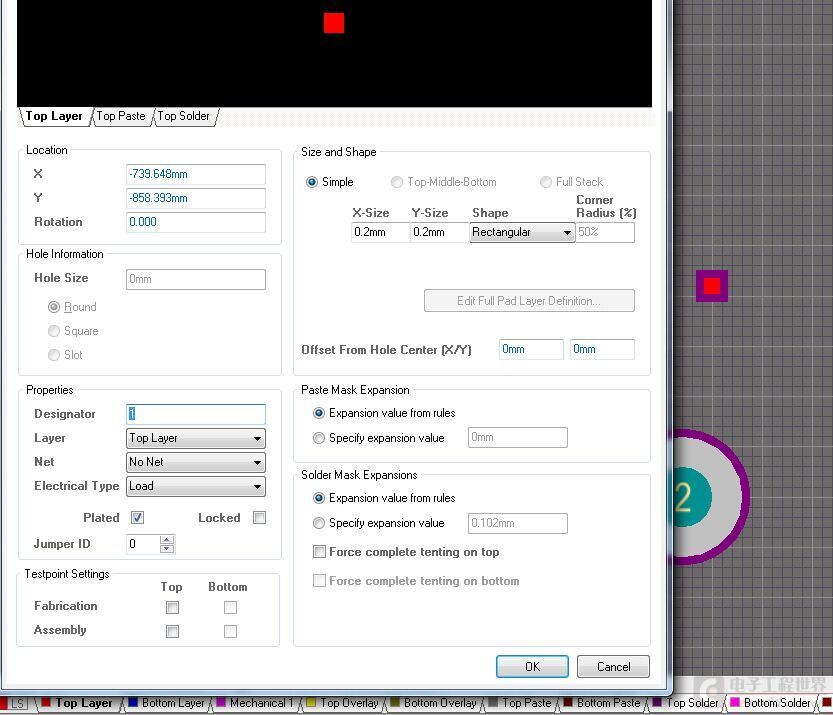Click the Rotation input field
This screenshot has width=833, height=715.
click(196, 222)
